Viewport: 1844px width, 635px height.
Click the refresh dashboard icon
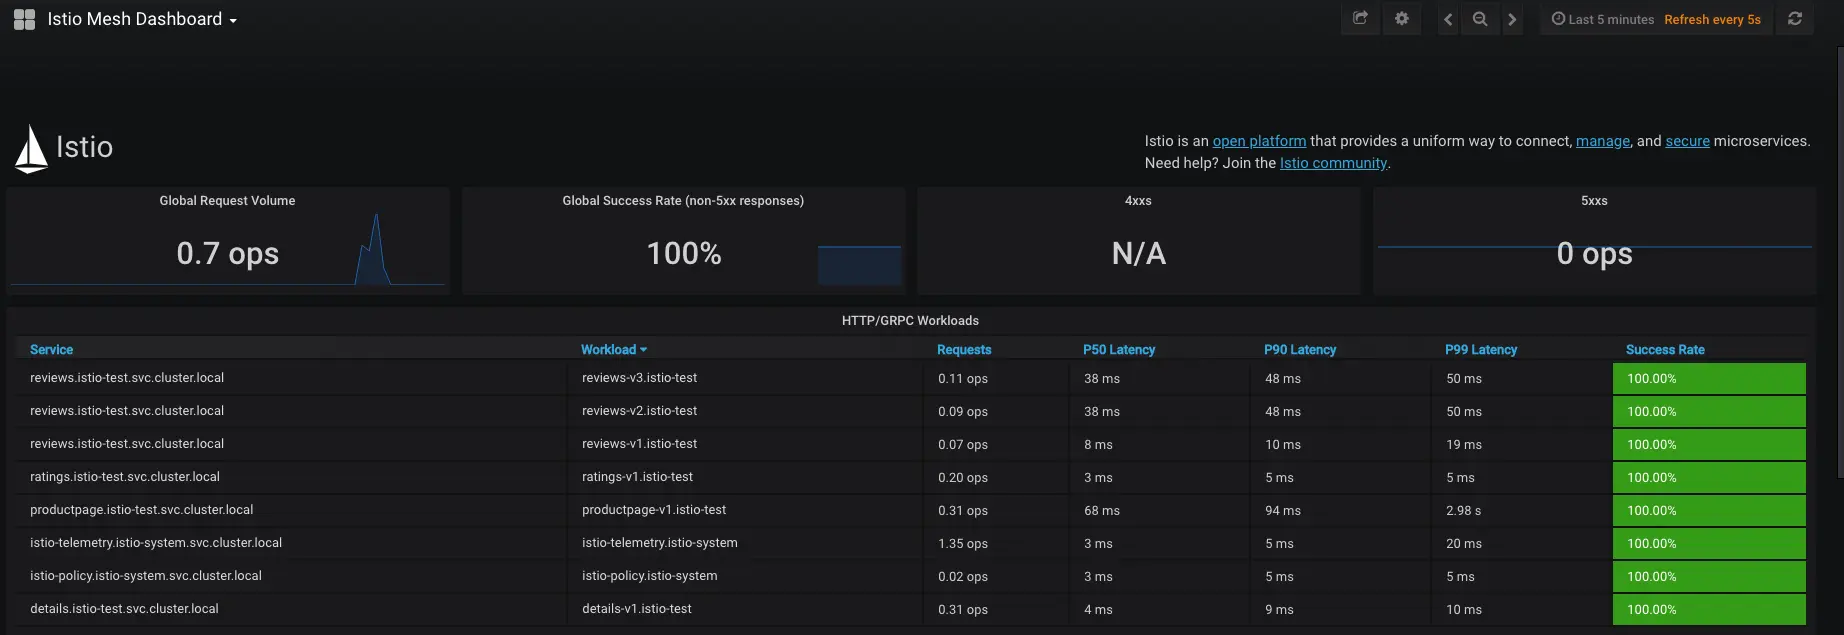1795,19
